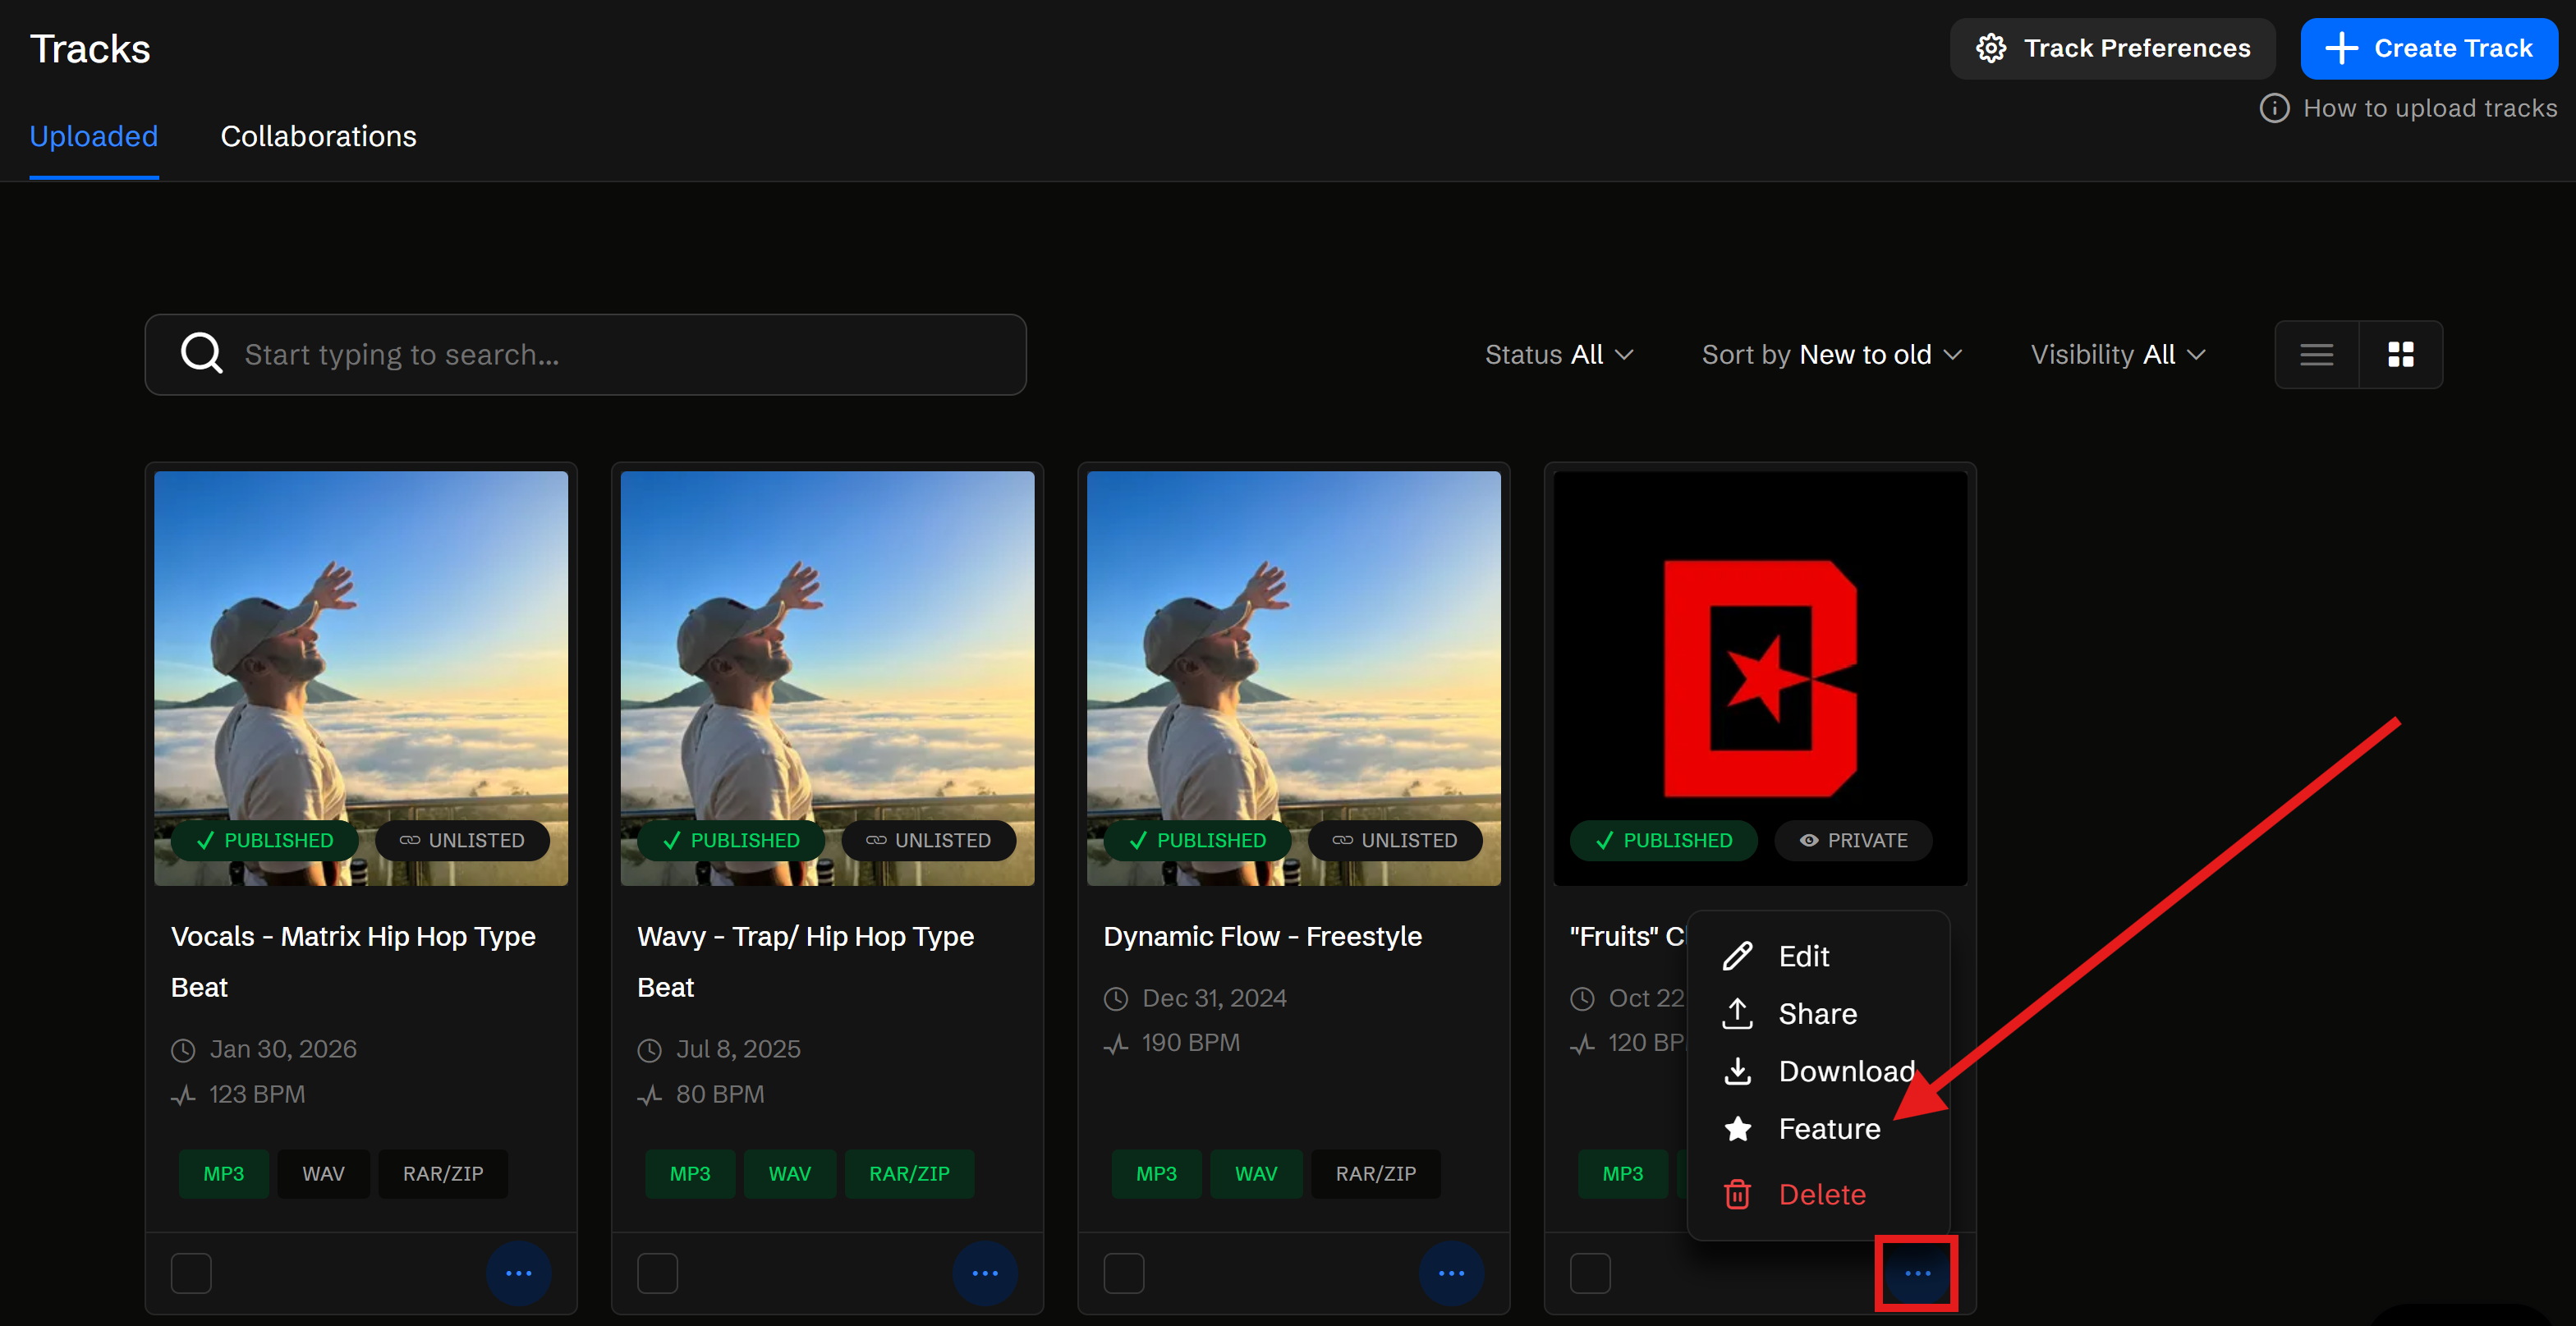Click the info icon beside upload help
The height and width of the screenshot is (1326, 2576).
click(x=2273, y=108)
